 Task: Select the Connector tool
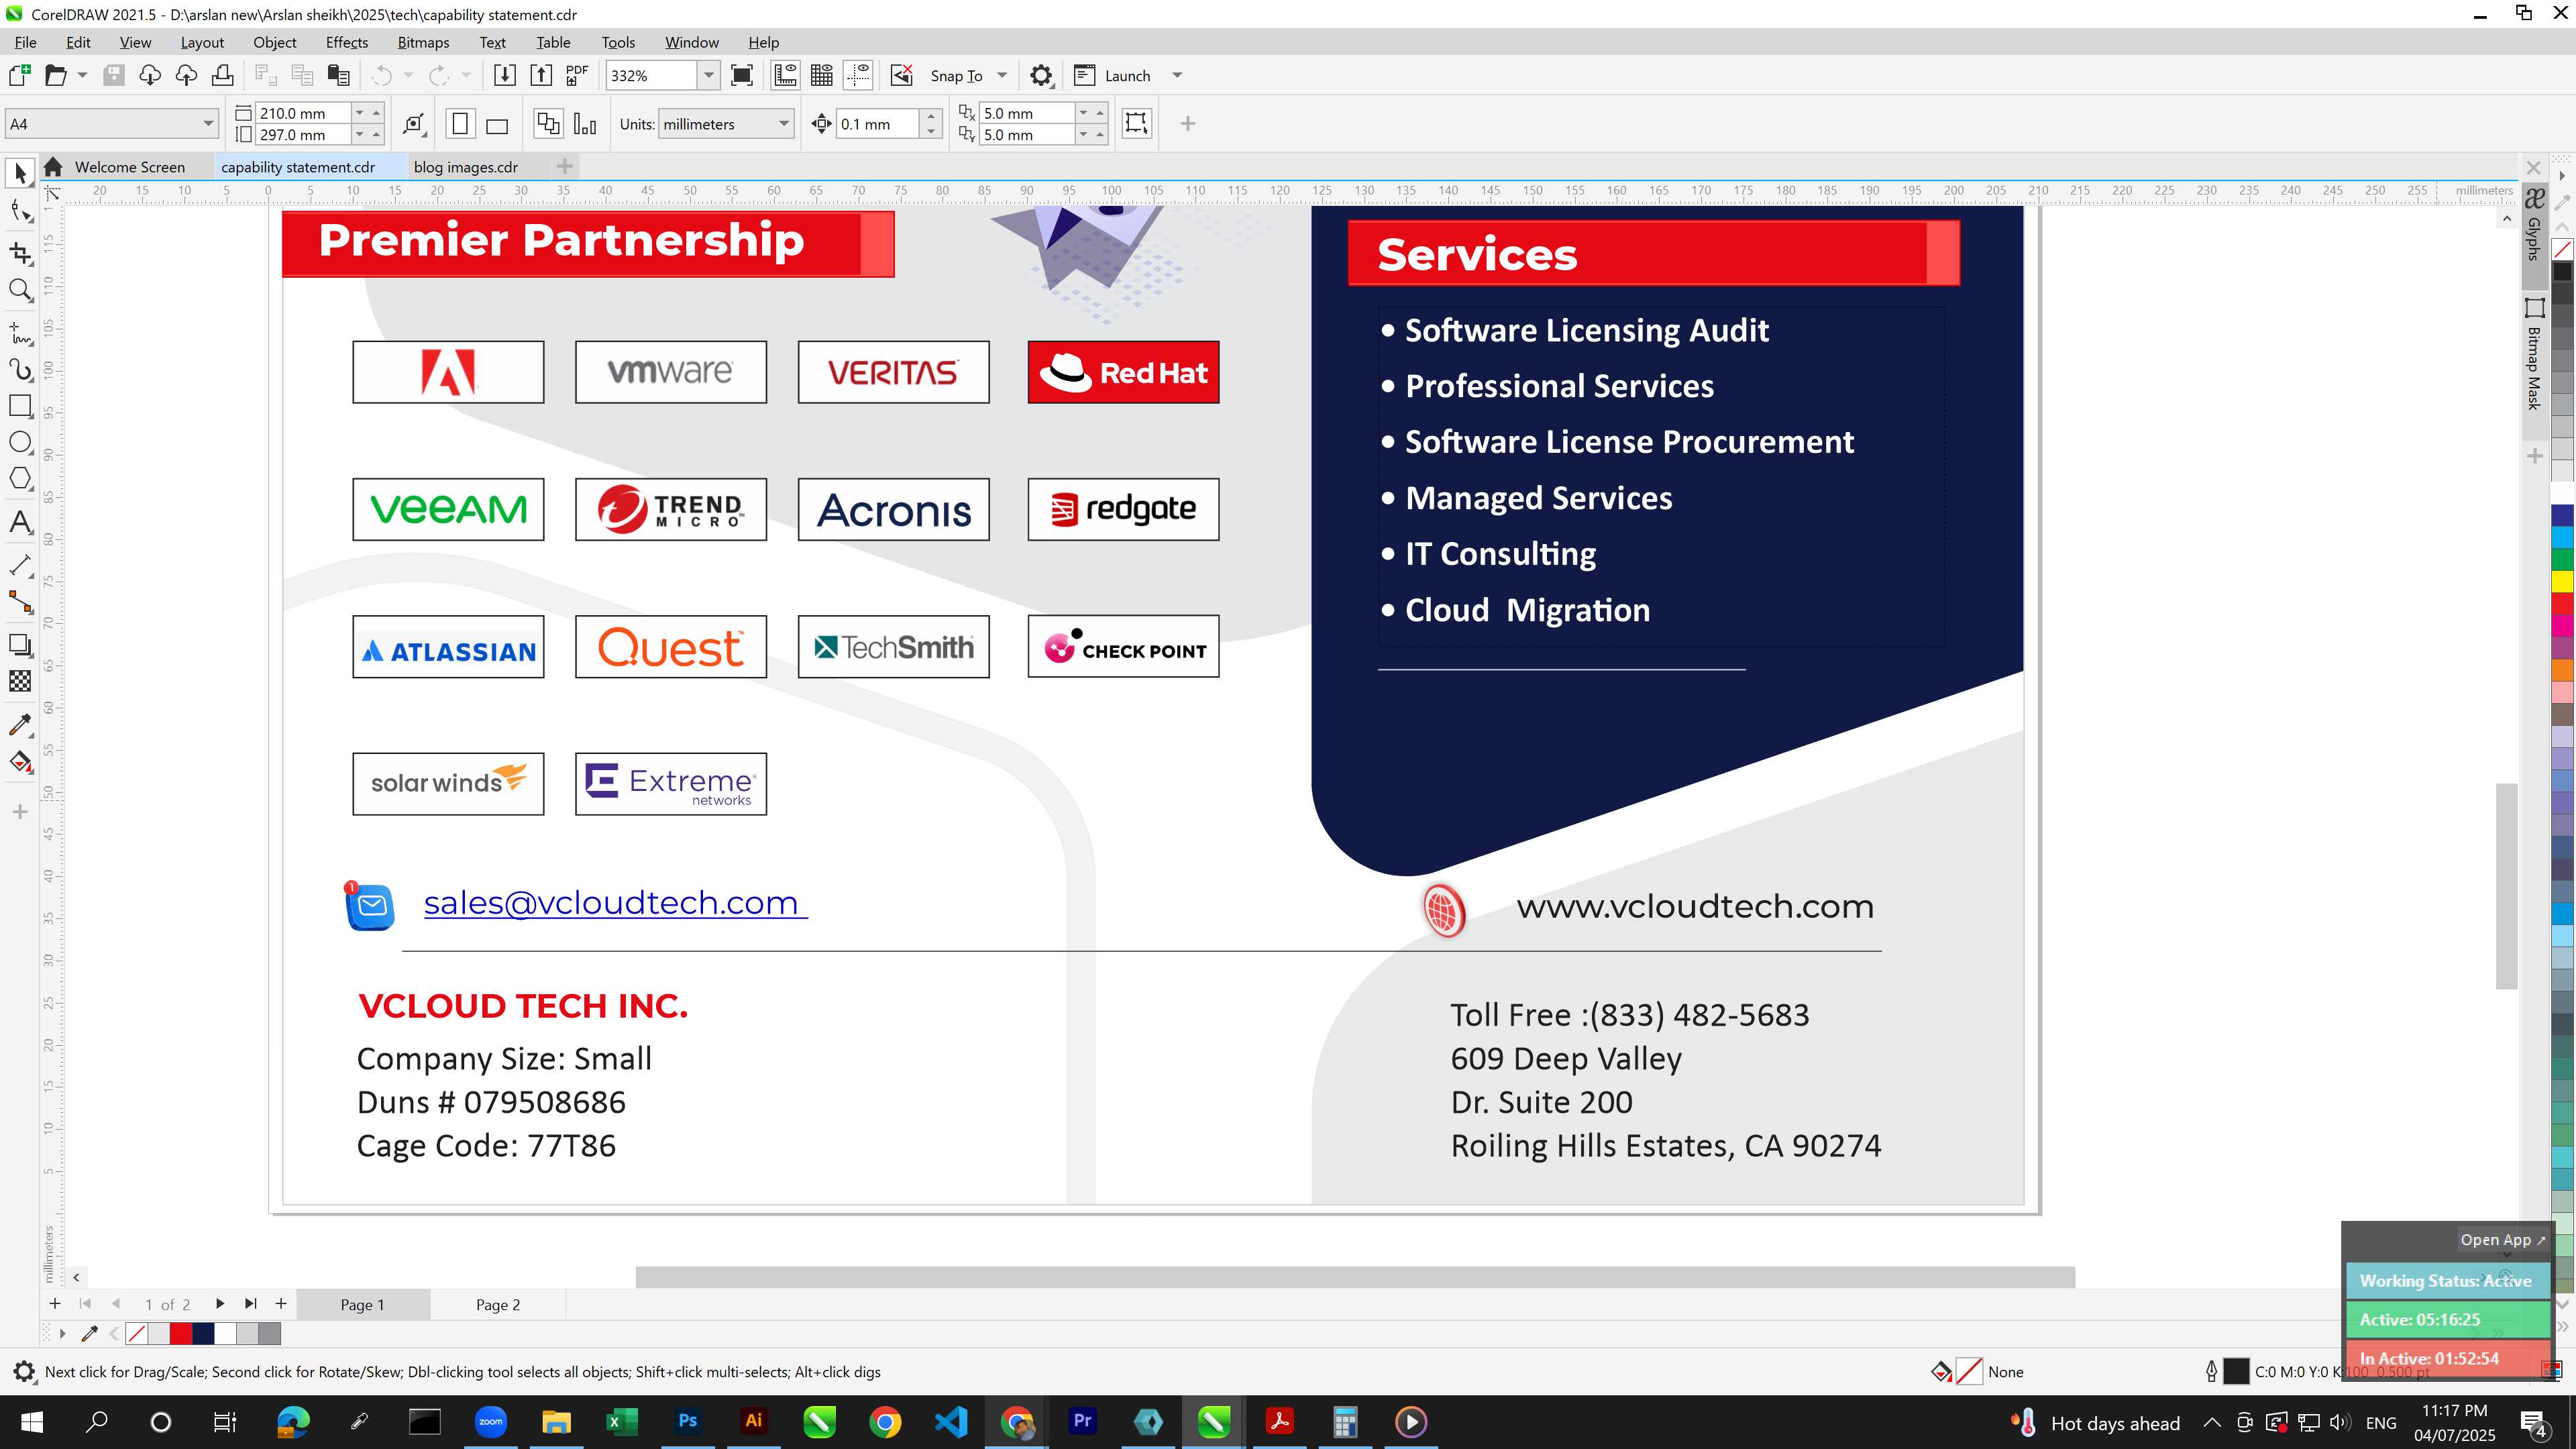click(x=20, y=602)
